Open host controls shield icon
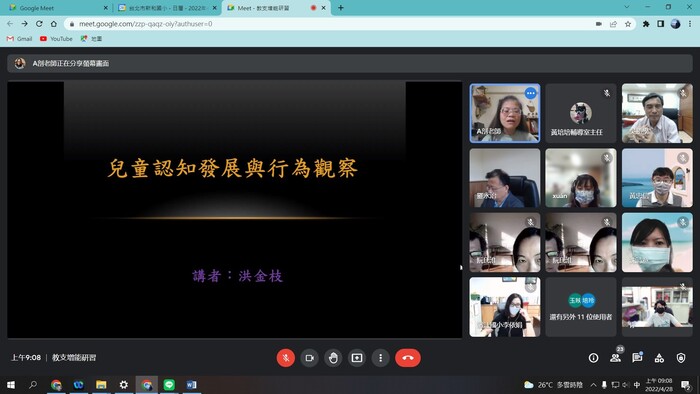 coord(681,358)
